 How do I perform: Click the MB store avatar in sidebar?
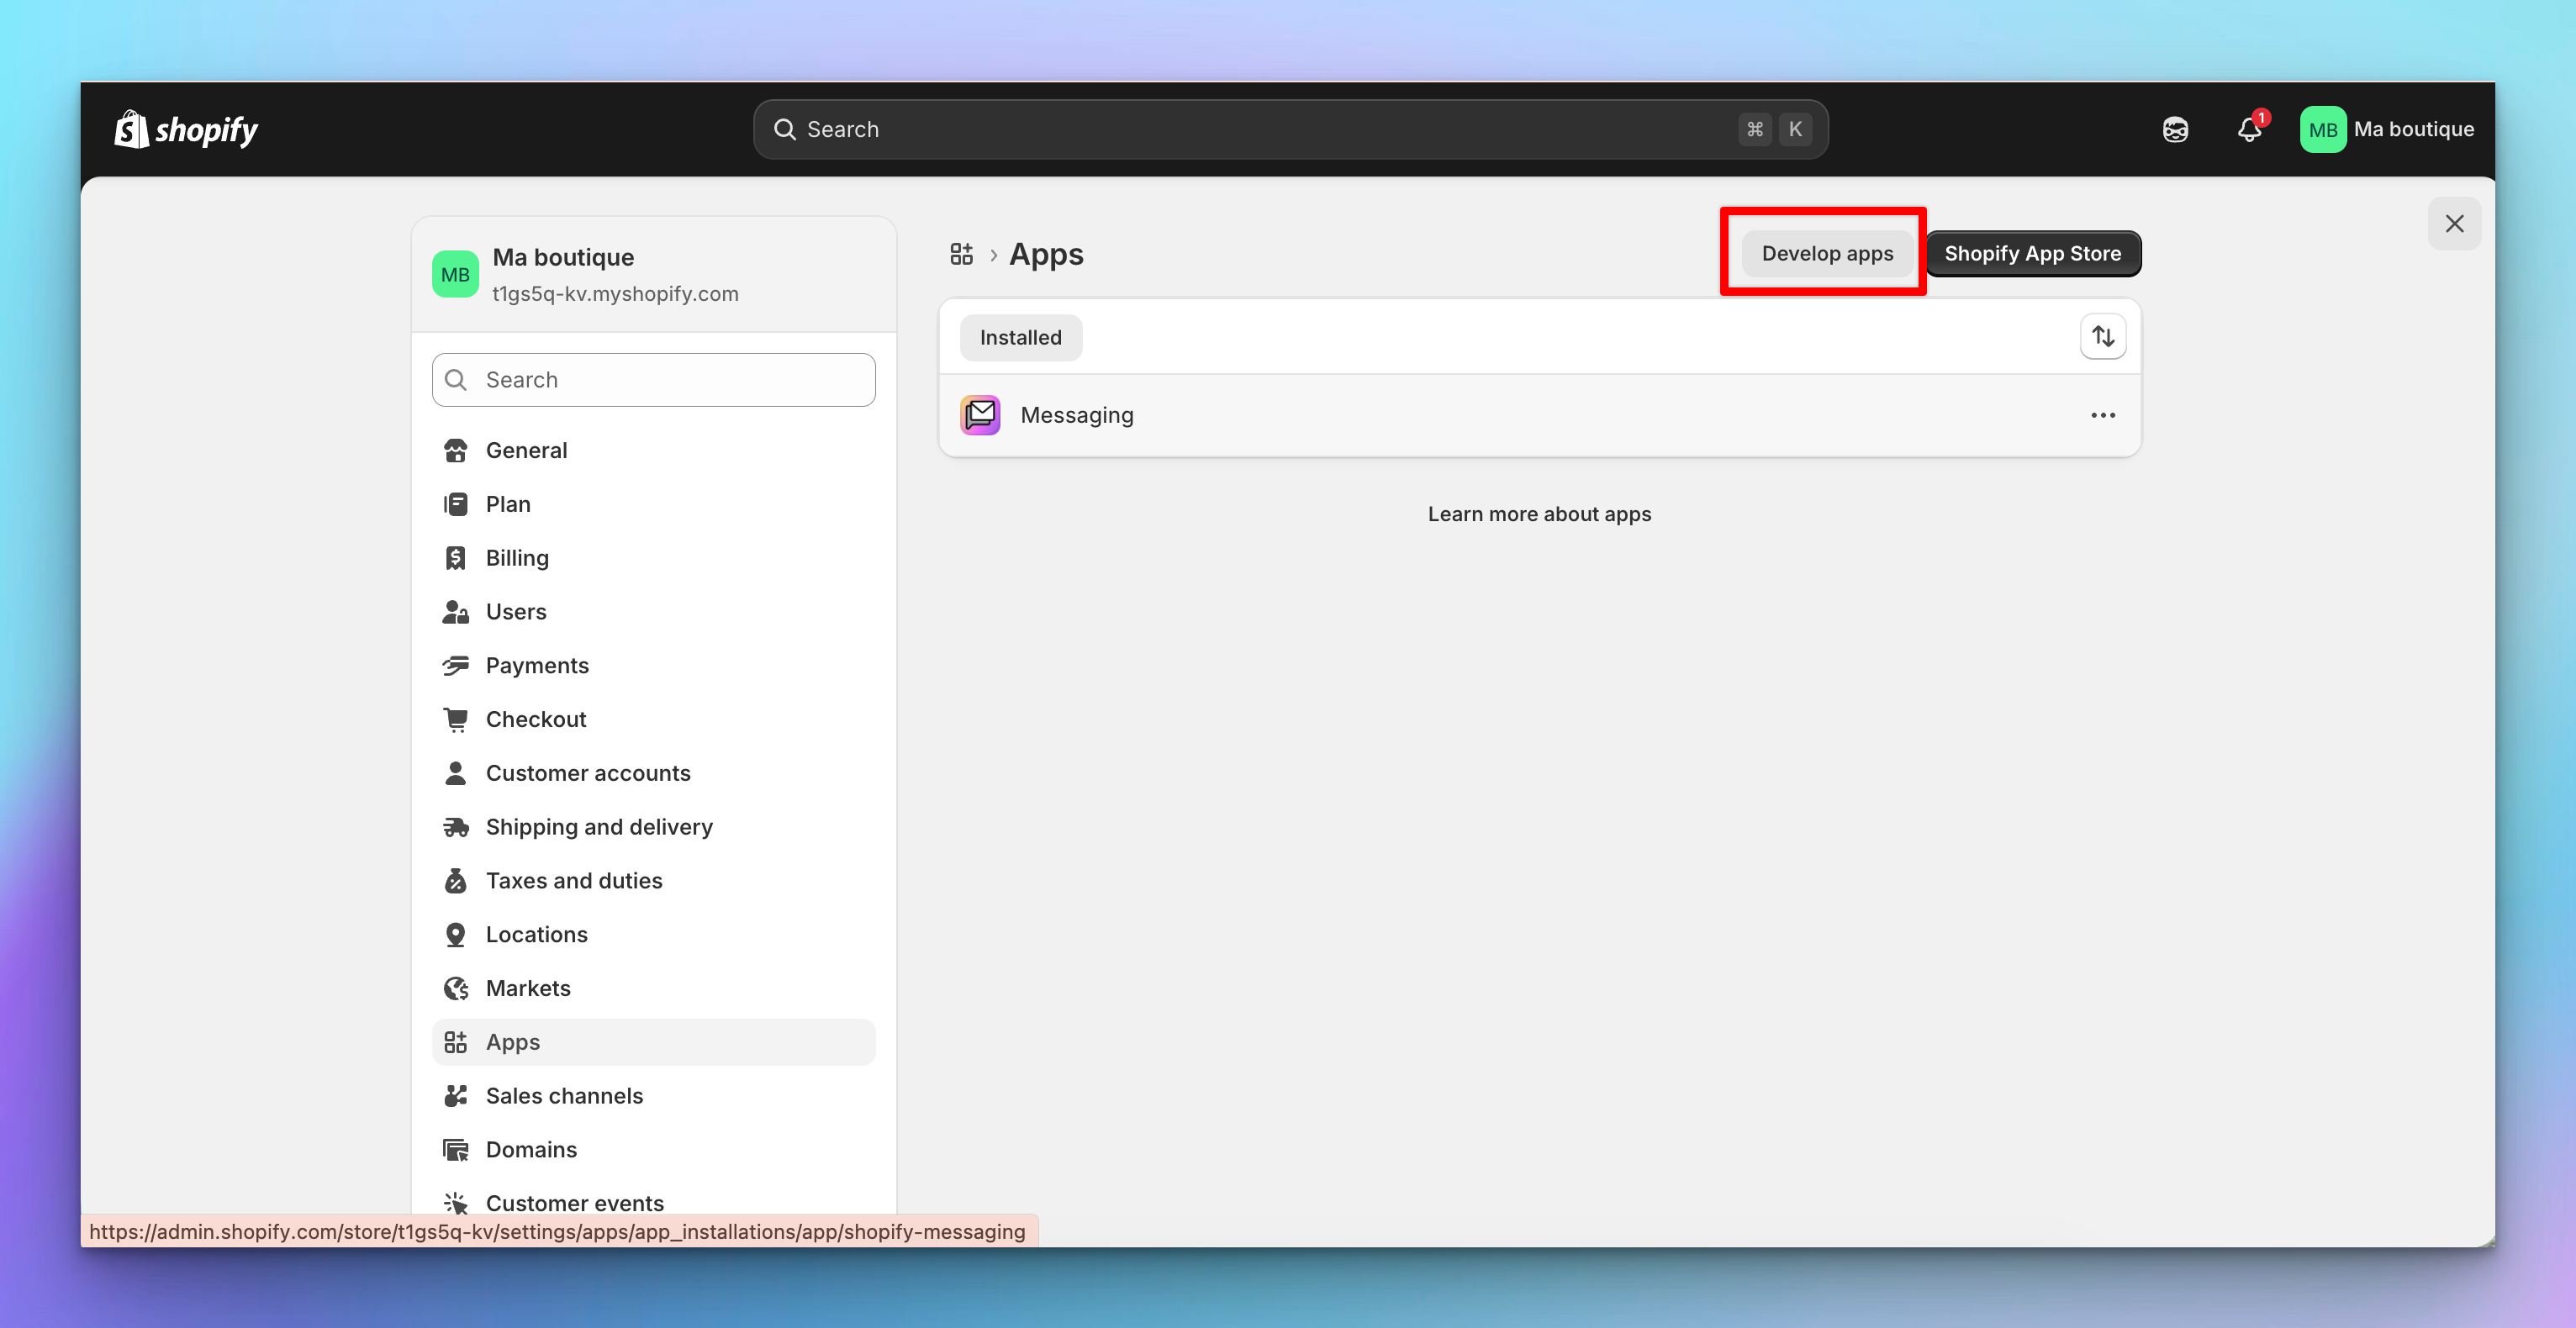tap(455, 275)
